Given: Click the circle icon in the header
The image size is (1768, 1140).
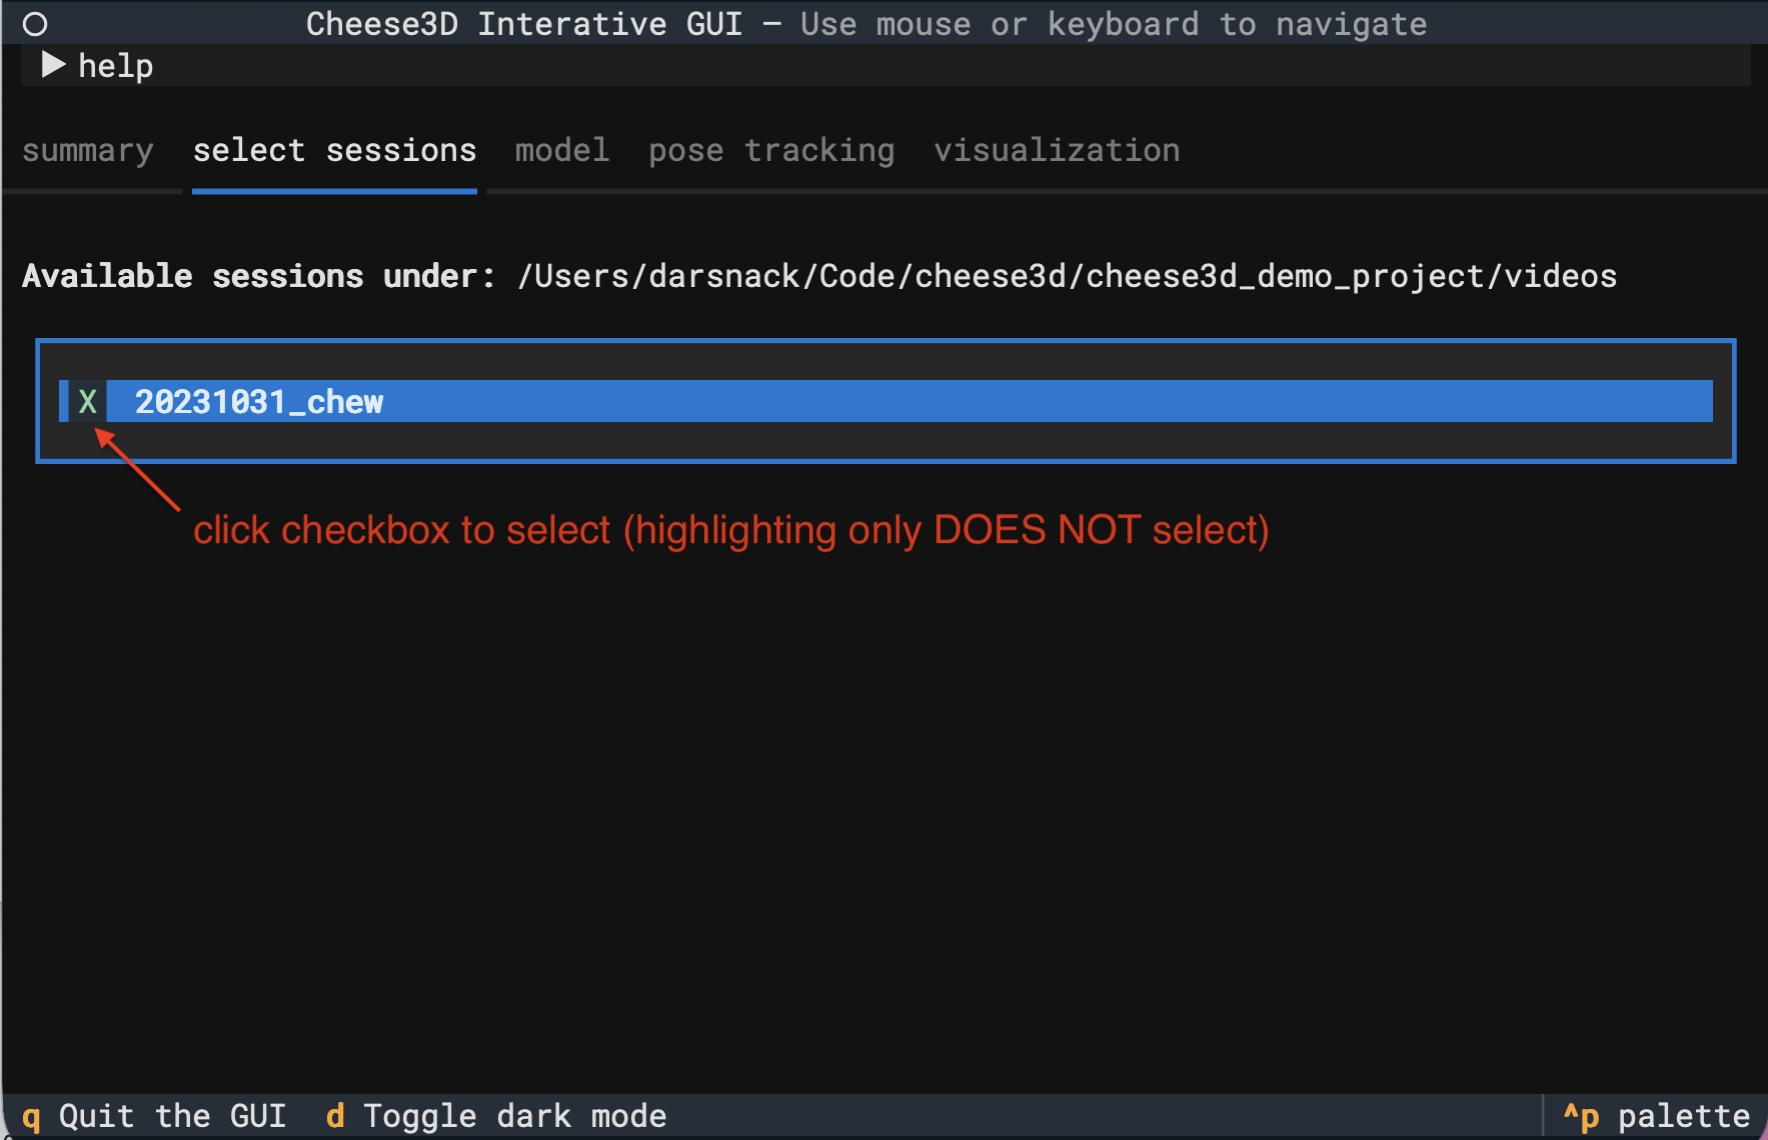Looking at the screenshot, I should [35, 24].
